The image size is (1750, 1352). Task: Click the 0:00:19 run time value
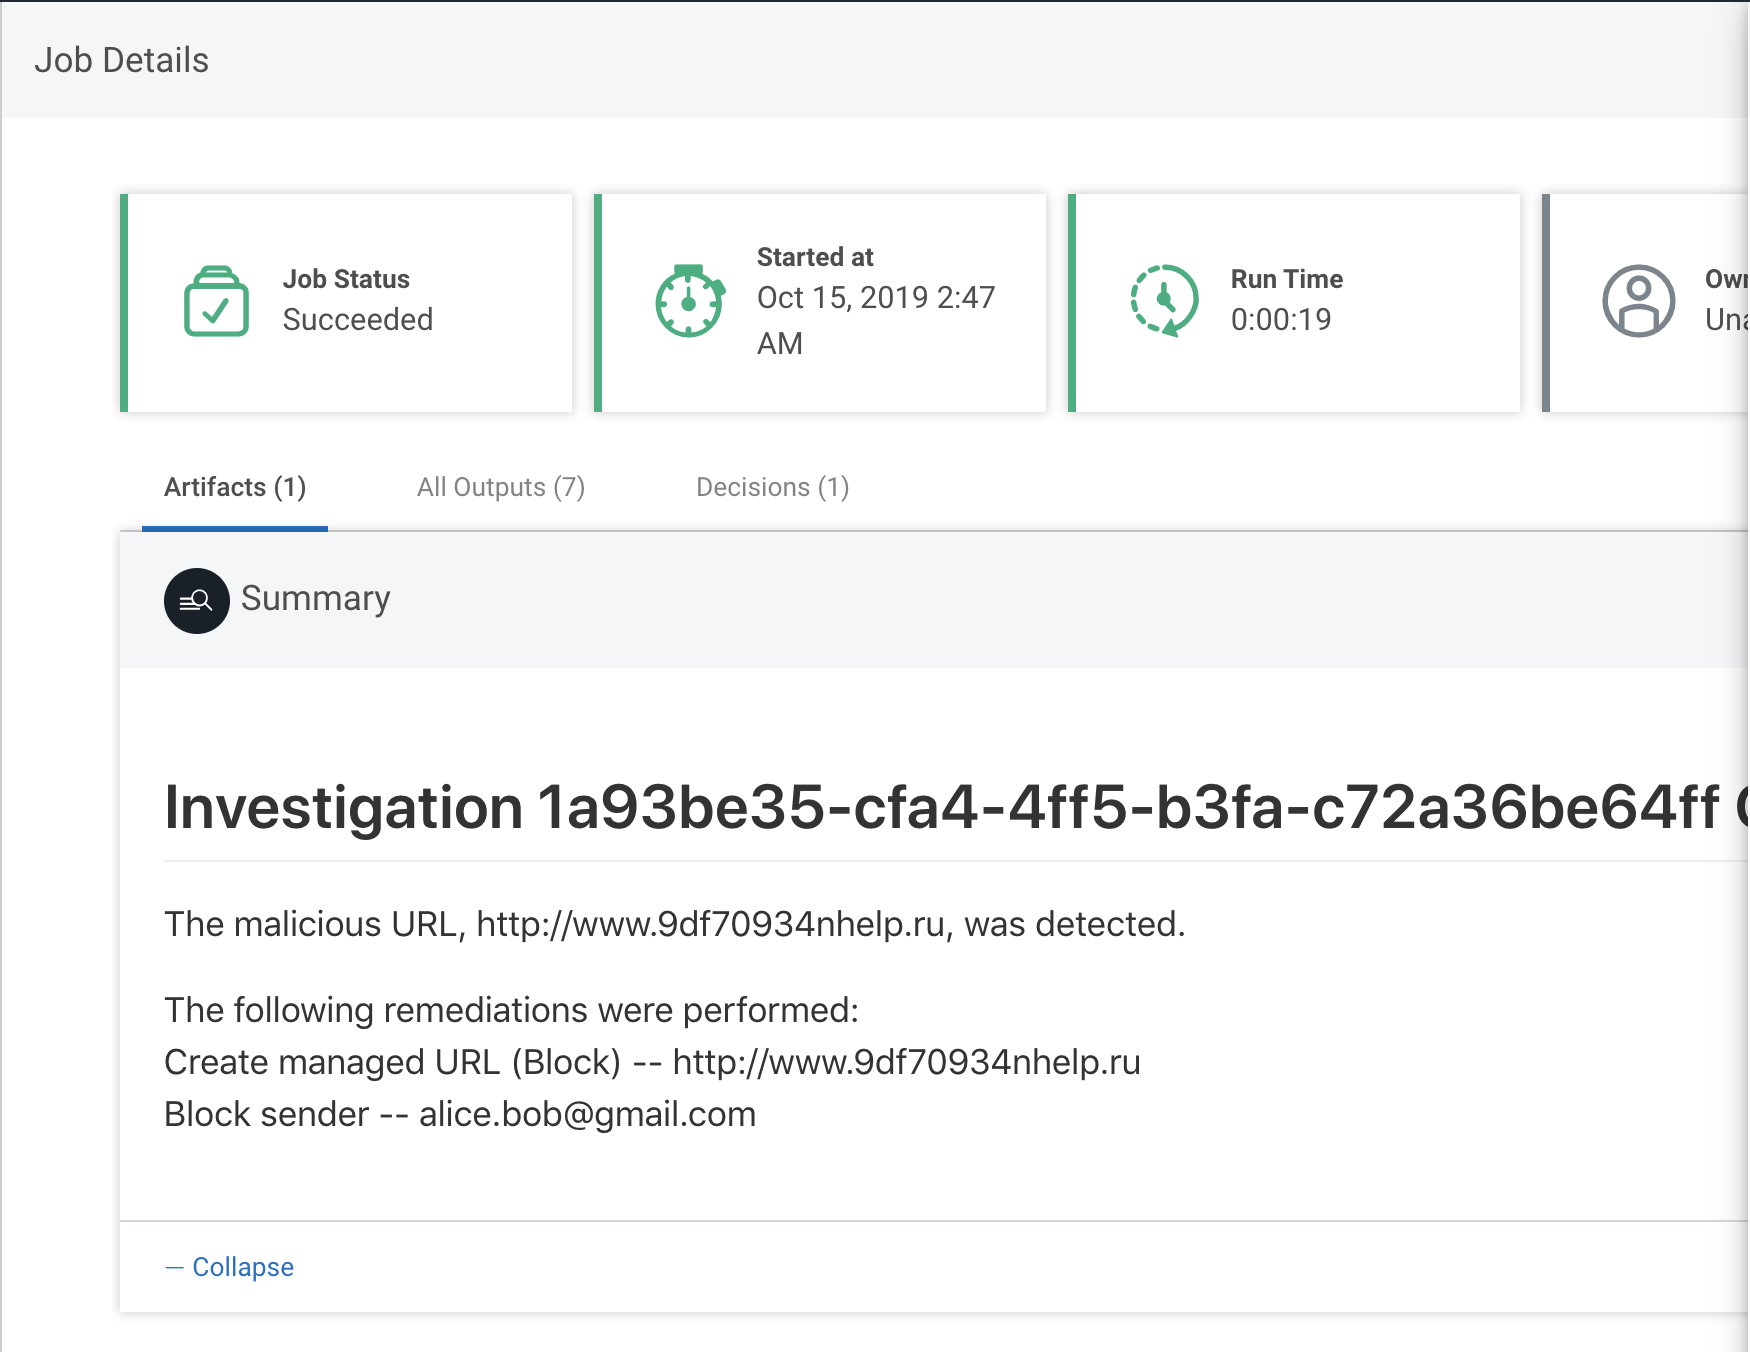pyautogui.click(x=1281, y=320)
